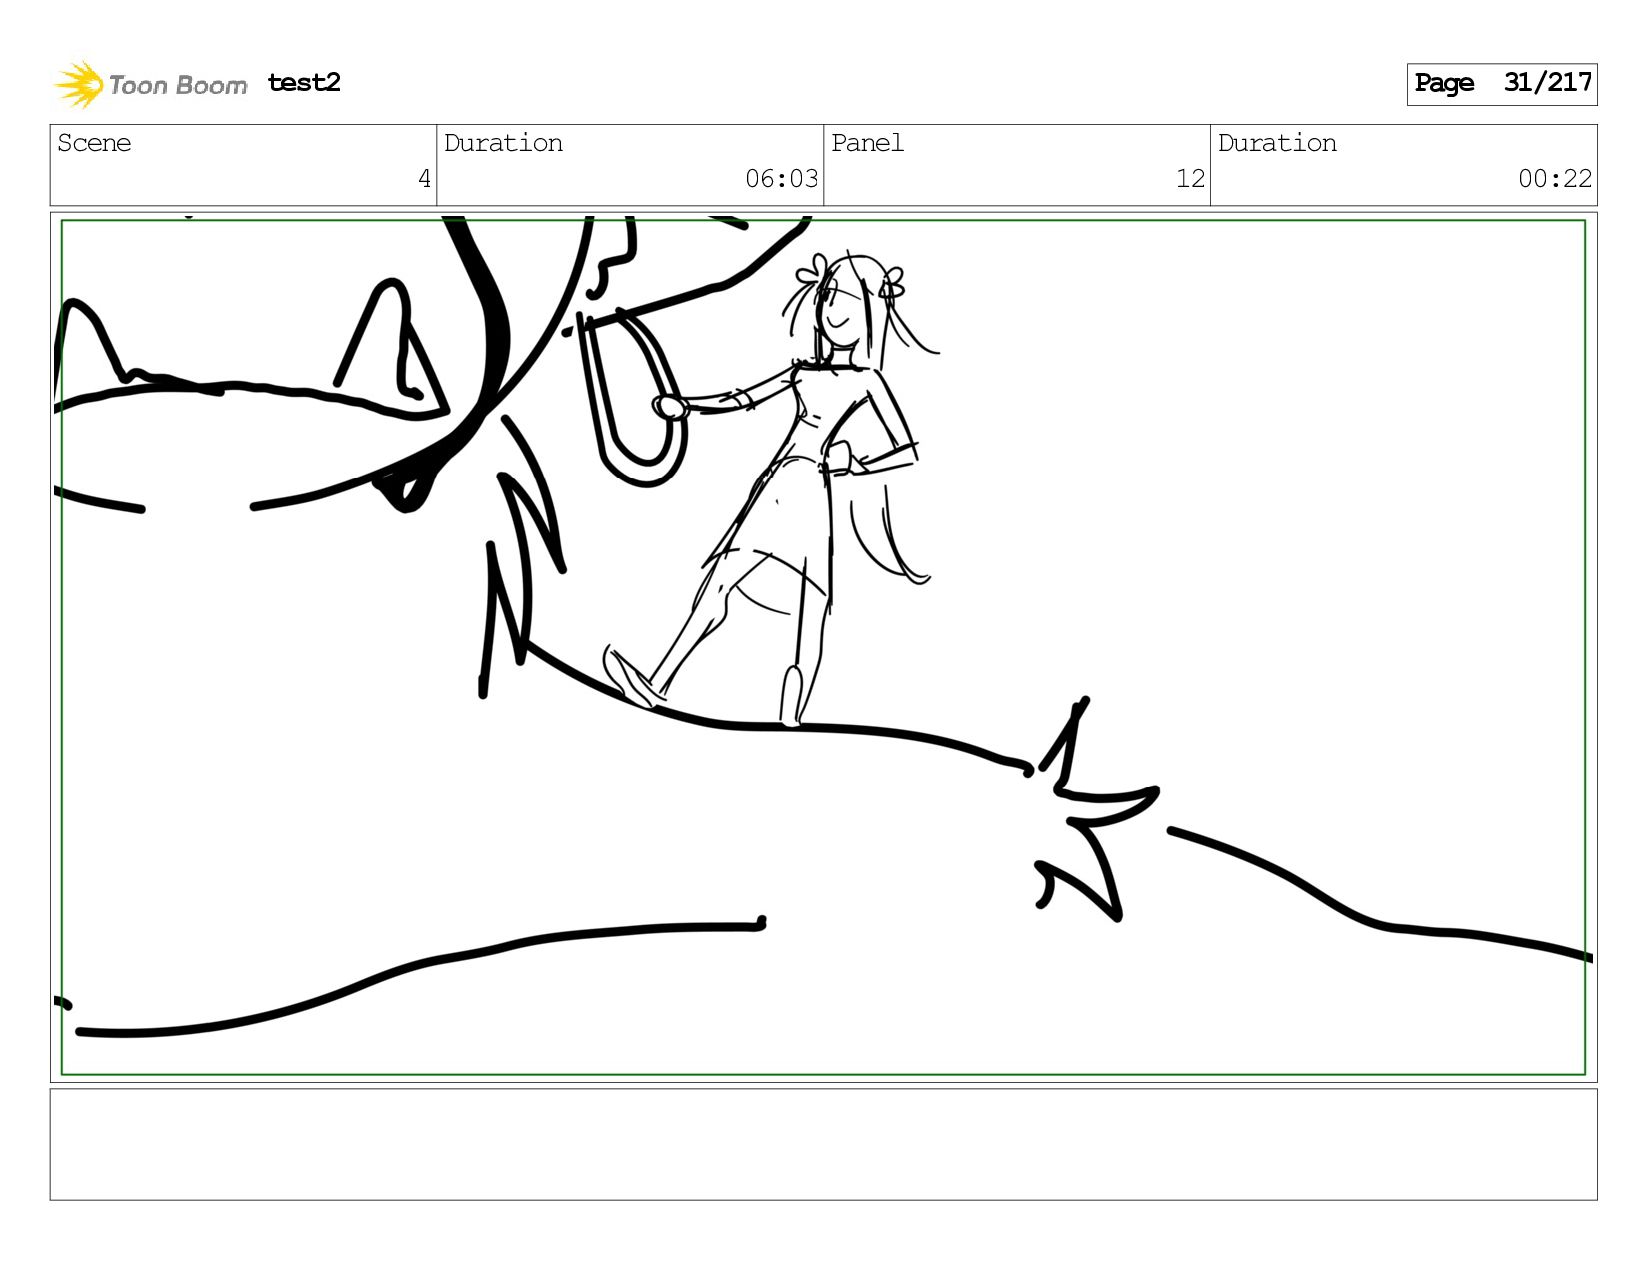The image size is (1650, 1275).
Task: Click the project name "test2"
Action: coord(304,83)
